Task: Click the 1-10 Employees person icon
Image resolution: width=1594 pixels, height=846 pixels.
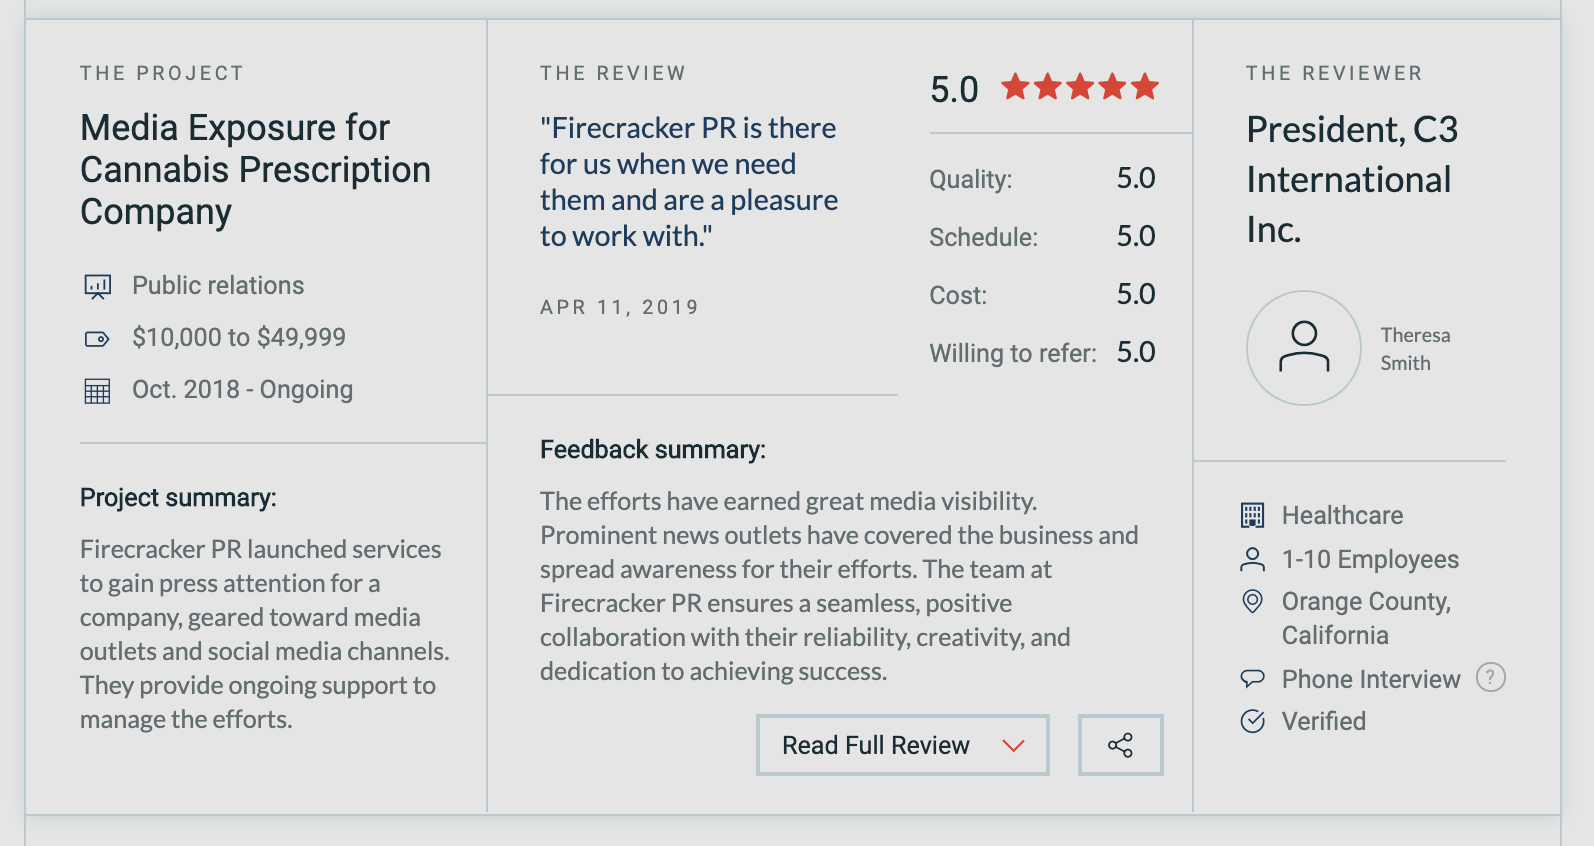Action: (x=1252, y=559)
